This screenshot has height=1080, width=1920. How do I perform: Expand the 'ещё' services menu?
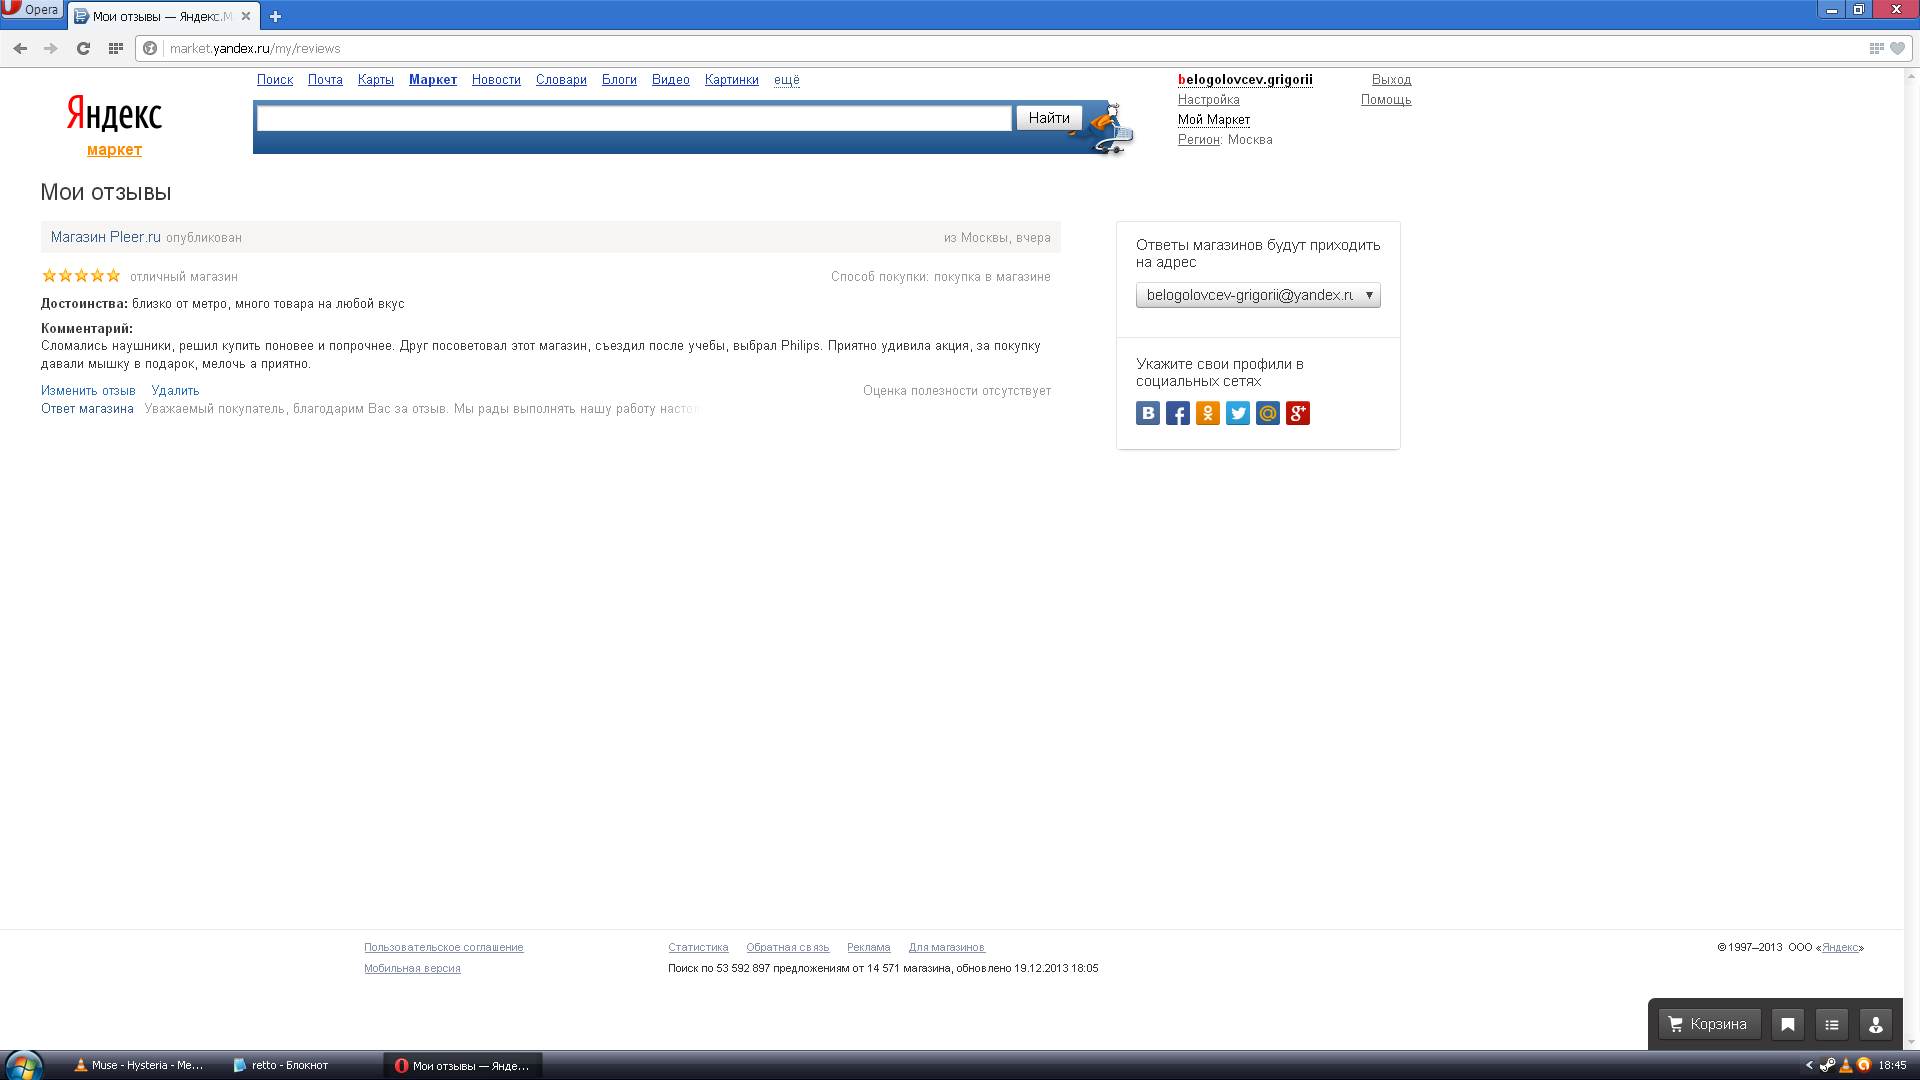(786, 80)
